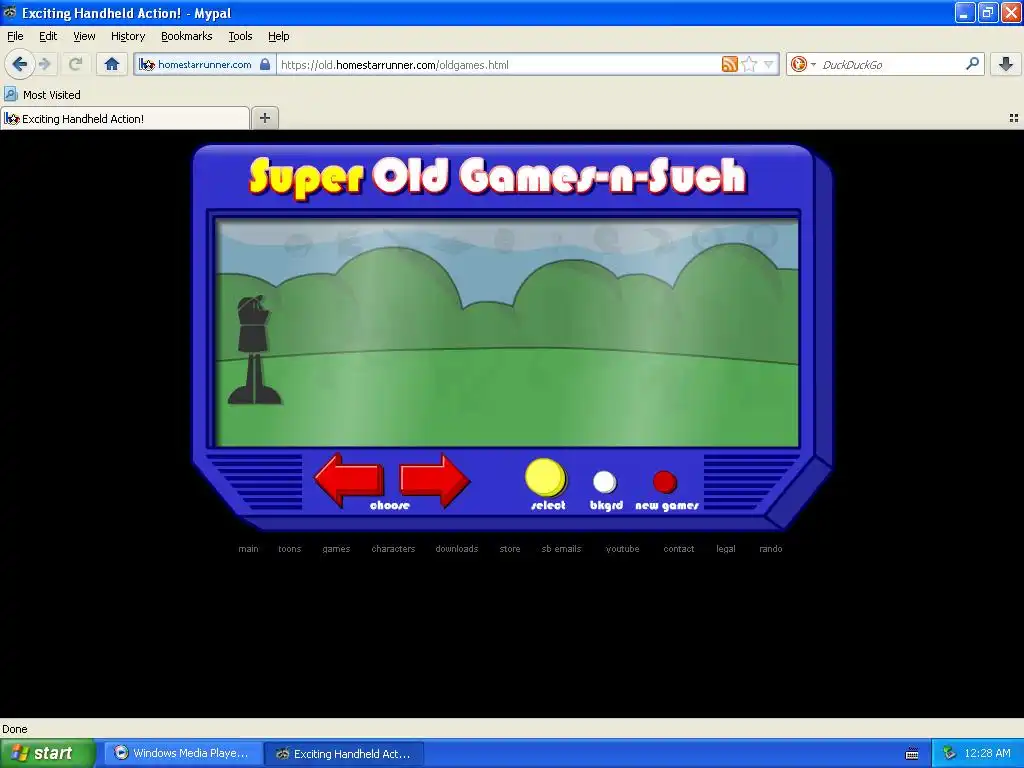The image size is (1024, 768).
Task: Open the Windows start button
Action: pos(47,753)
